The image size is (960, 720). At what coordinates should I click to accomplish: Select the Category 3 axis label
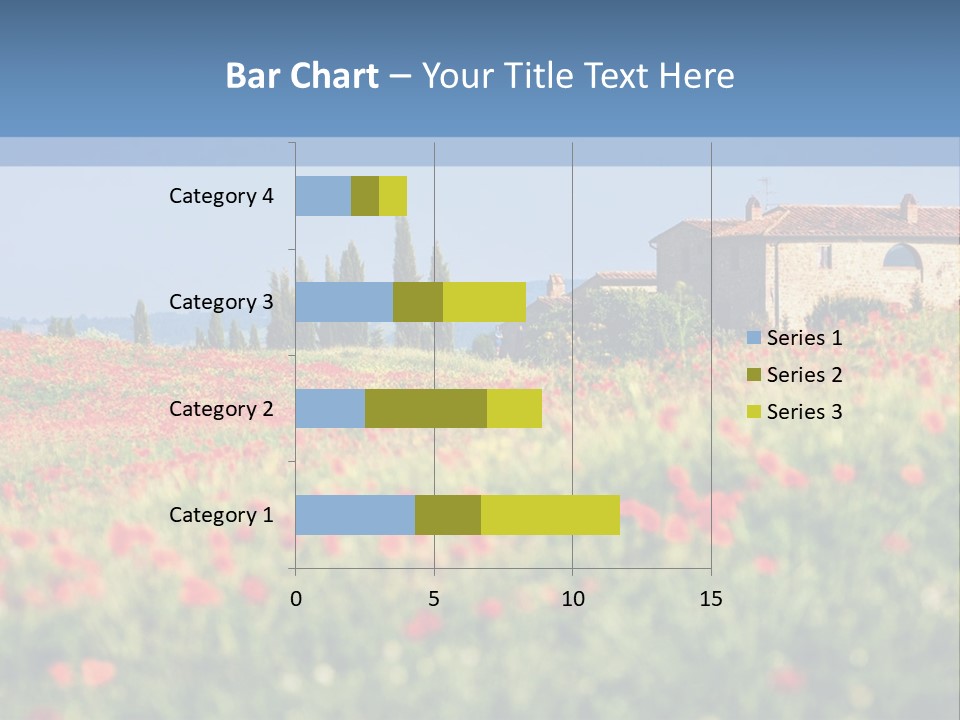(221, 302)
